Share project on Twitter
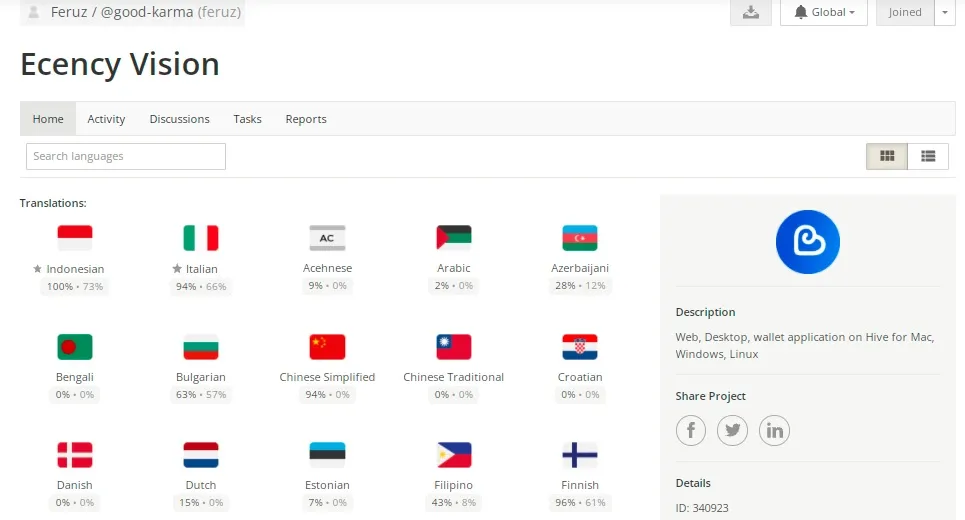The width and height of the screenshot is (965, 520). [x=732, y=430]
